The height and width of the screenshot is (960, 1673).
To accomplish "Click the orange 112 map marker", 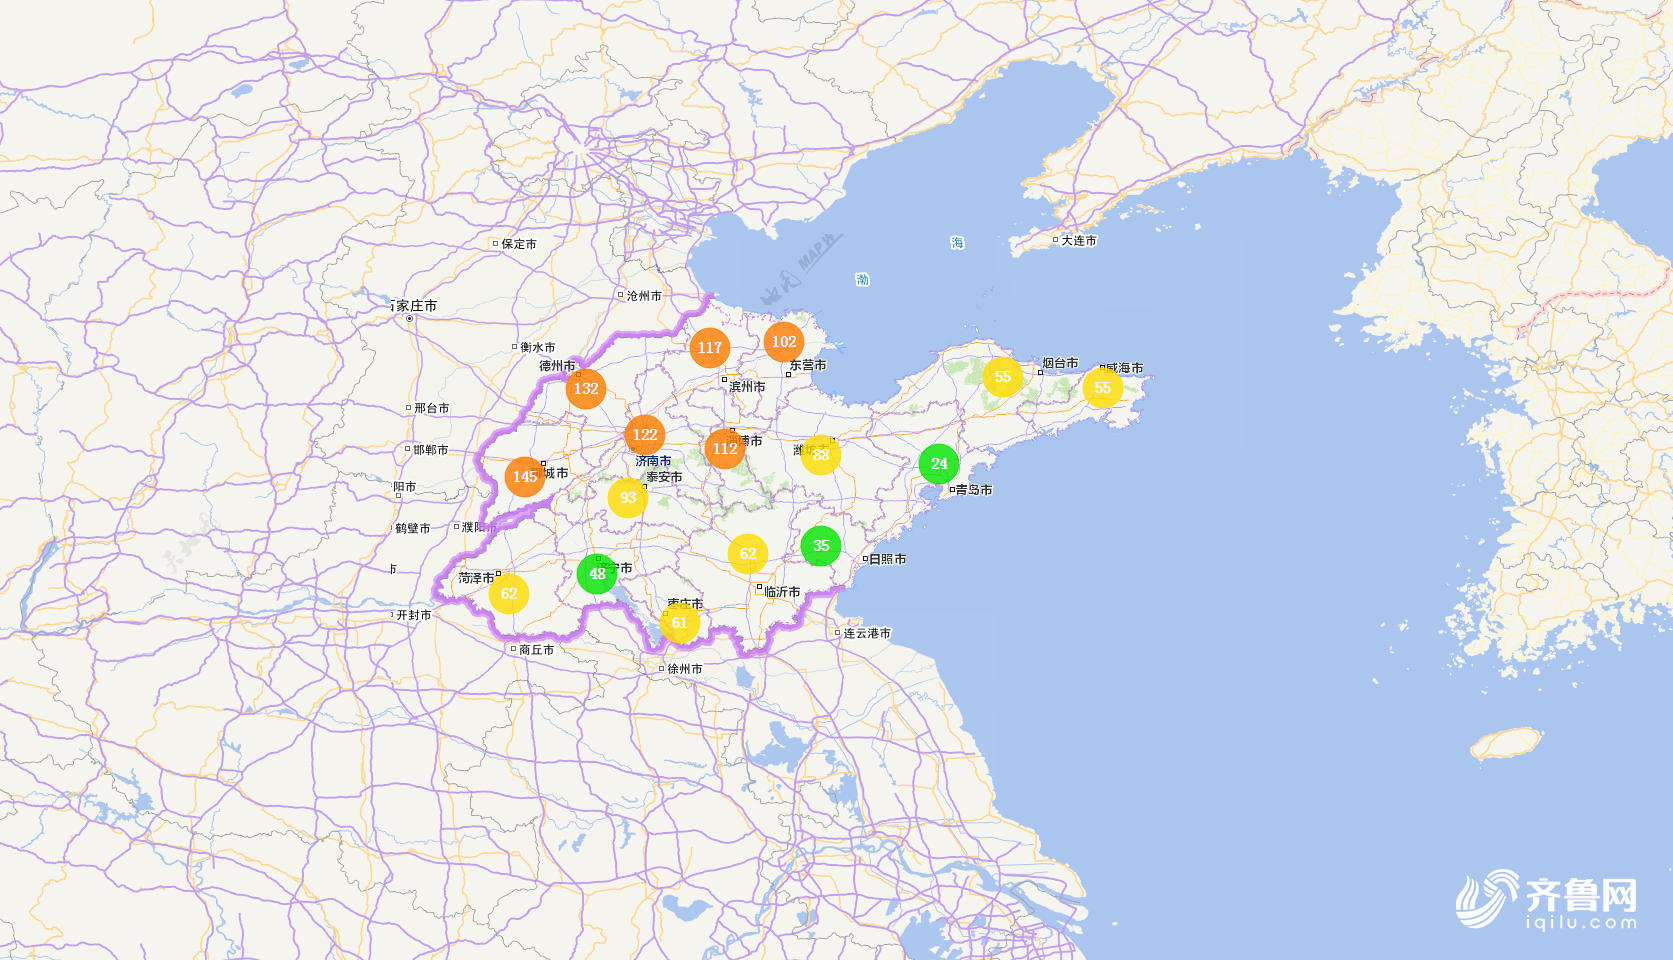I will [x=725, y=449].
